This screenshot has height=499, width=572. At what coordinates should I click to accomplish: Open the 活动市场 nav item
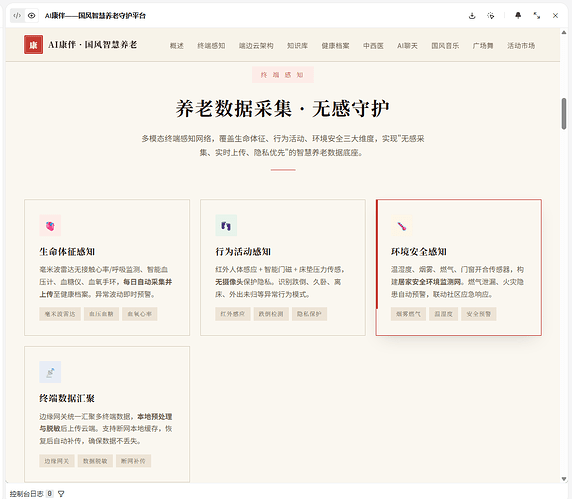pos(521,46)
